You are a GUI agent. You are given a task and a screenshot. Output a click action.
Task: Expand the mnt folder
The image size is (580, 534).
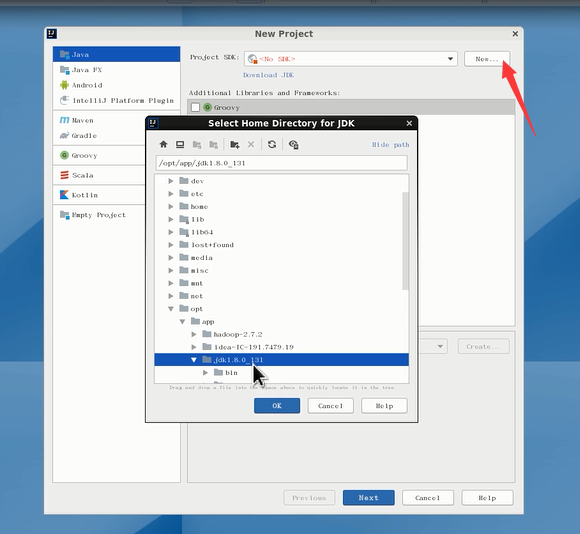171,283
